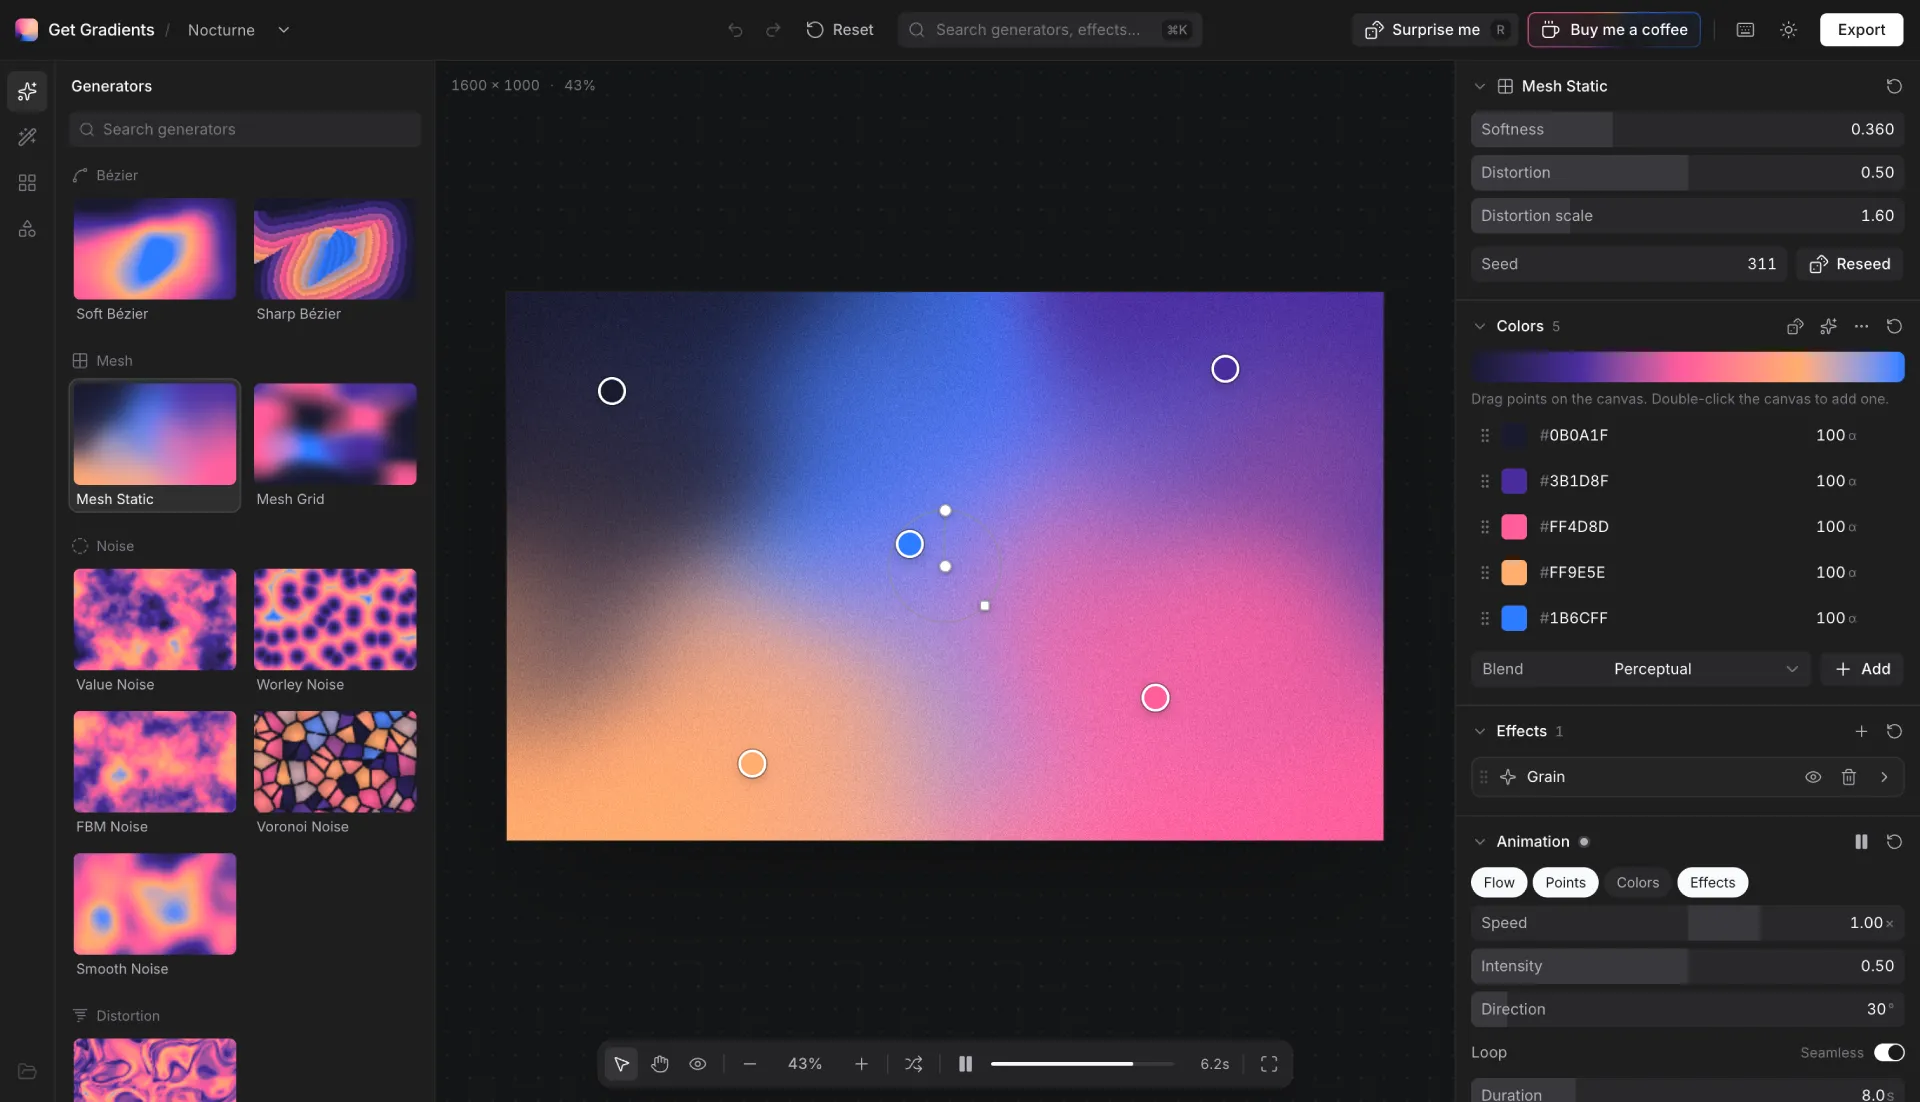Click Buy me a coffee
The image size is (1920, 1102).
(1614, 30)
